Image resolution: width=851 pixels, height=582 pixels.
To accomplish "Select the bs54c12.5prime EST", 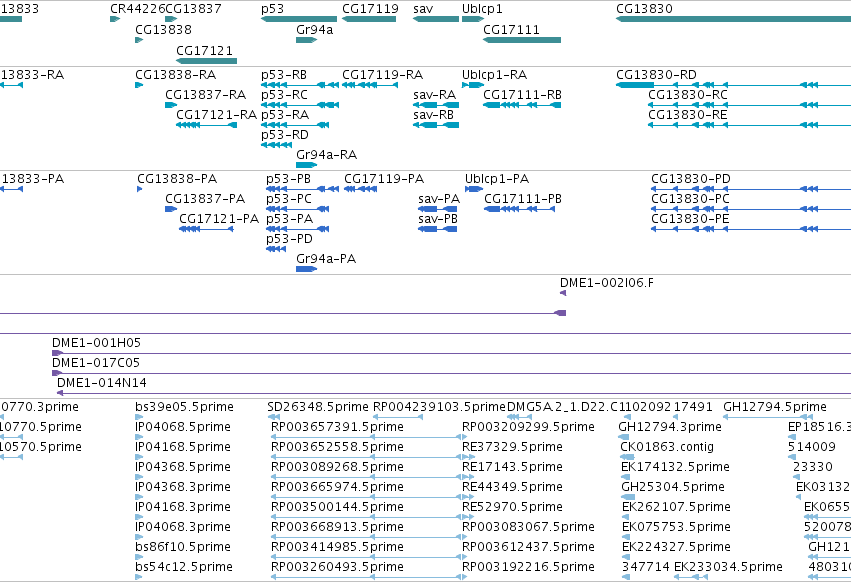I will 139,577.
